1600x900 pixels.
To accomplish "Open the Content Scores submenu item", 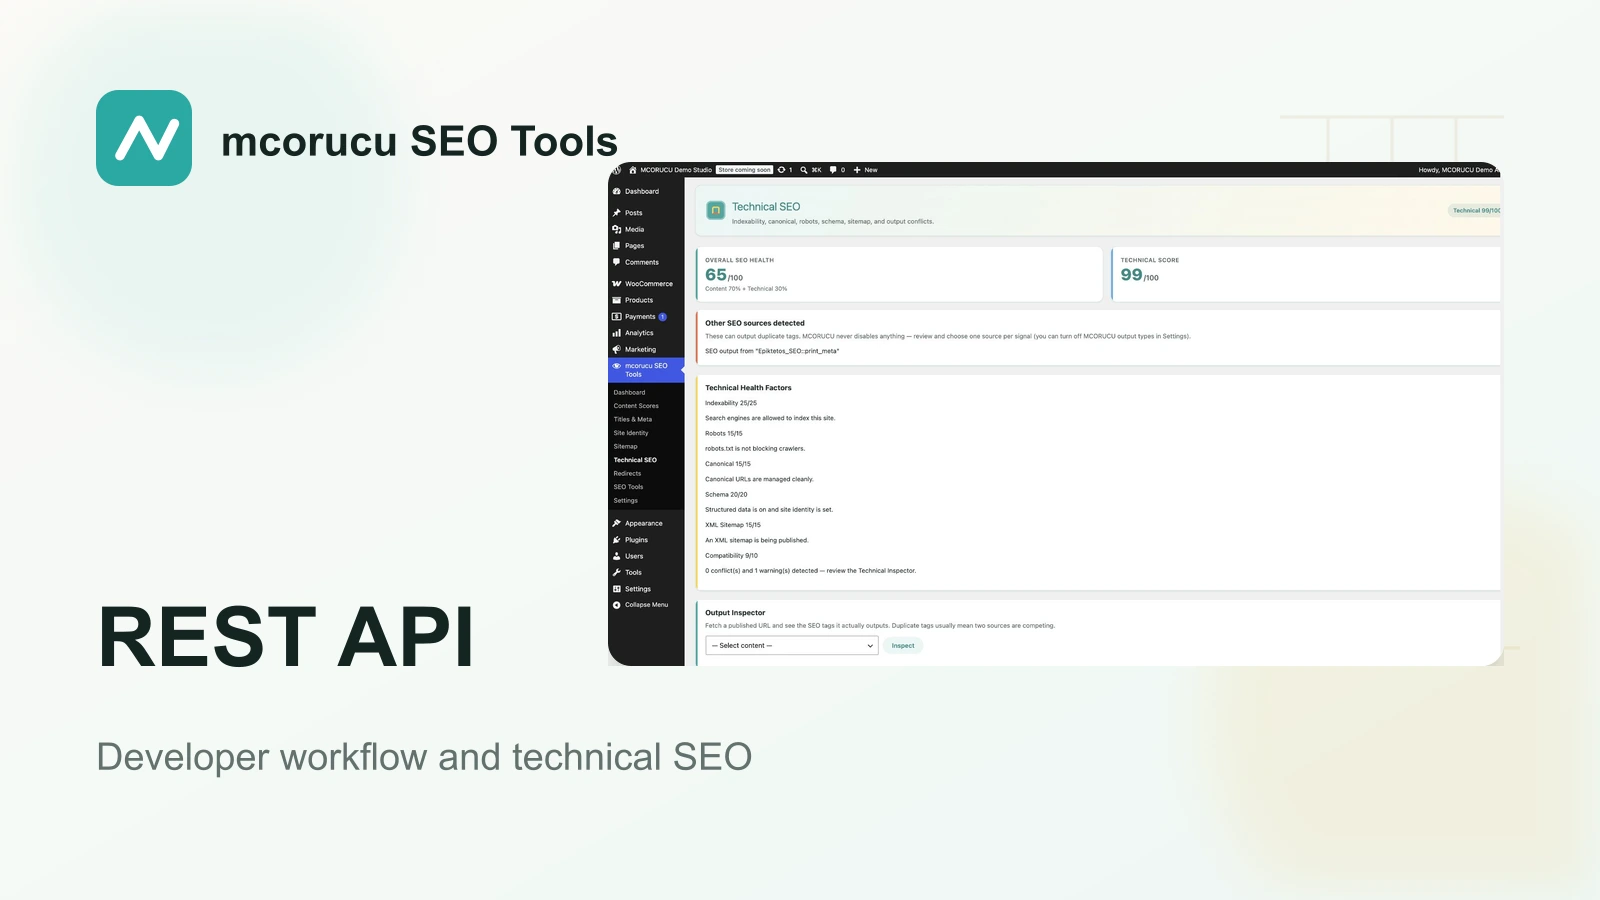I will click(636, 406).
